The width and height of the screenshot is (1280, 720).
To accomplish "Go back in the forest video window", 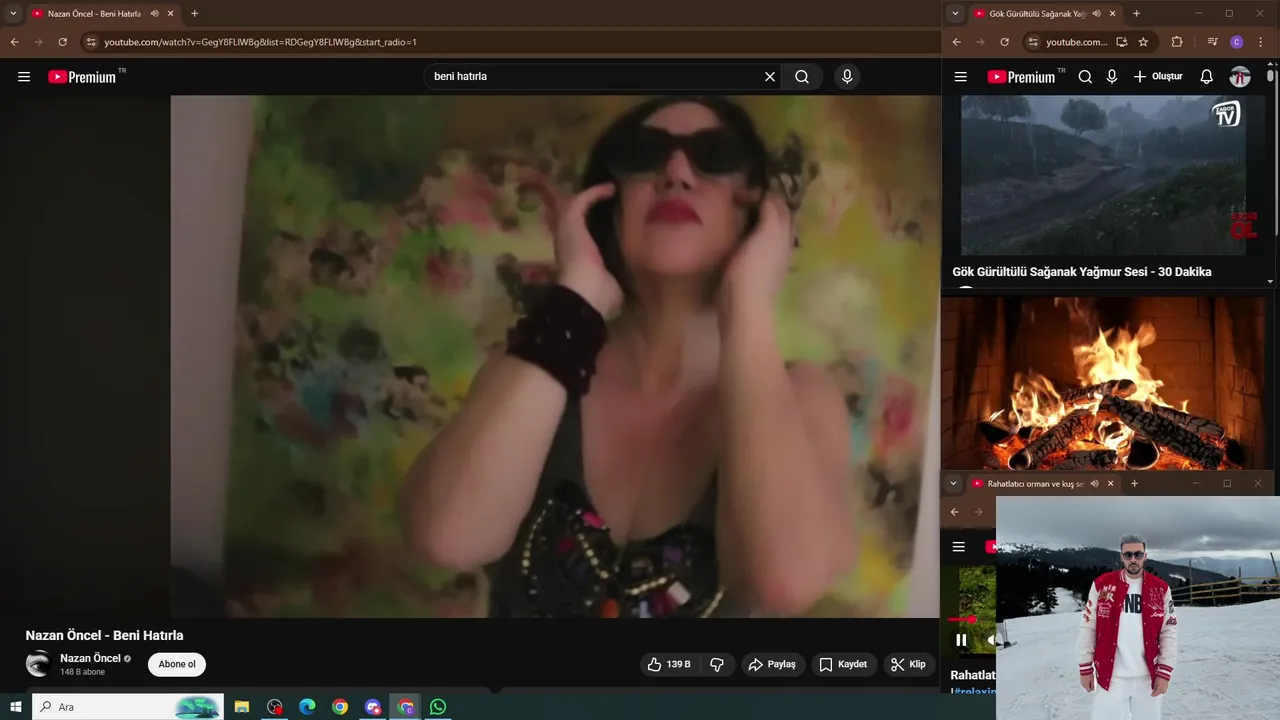I will tap(954, 512).
